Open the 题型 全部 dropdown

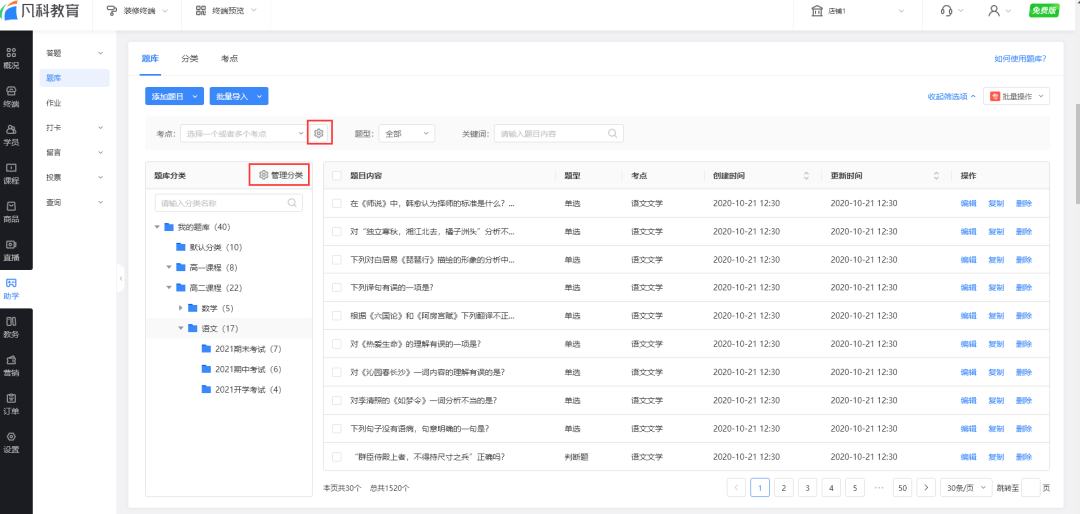pos(406,134)
